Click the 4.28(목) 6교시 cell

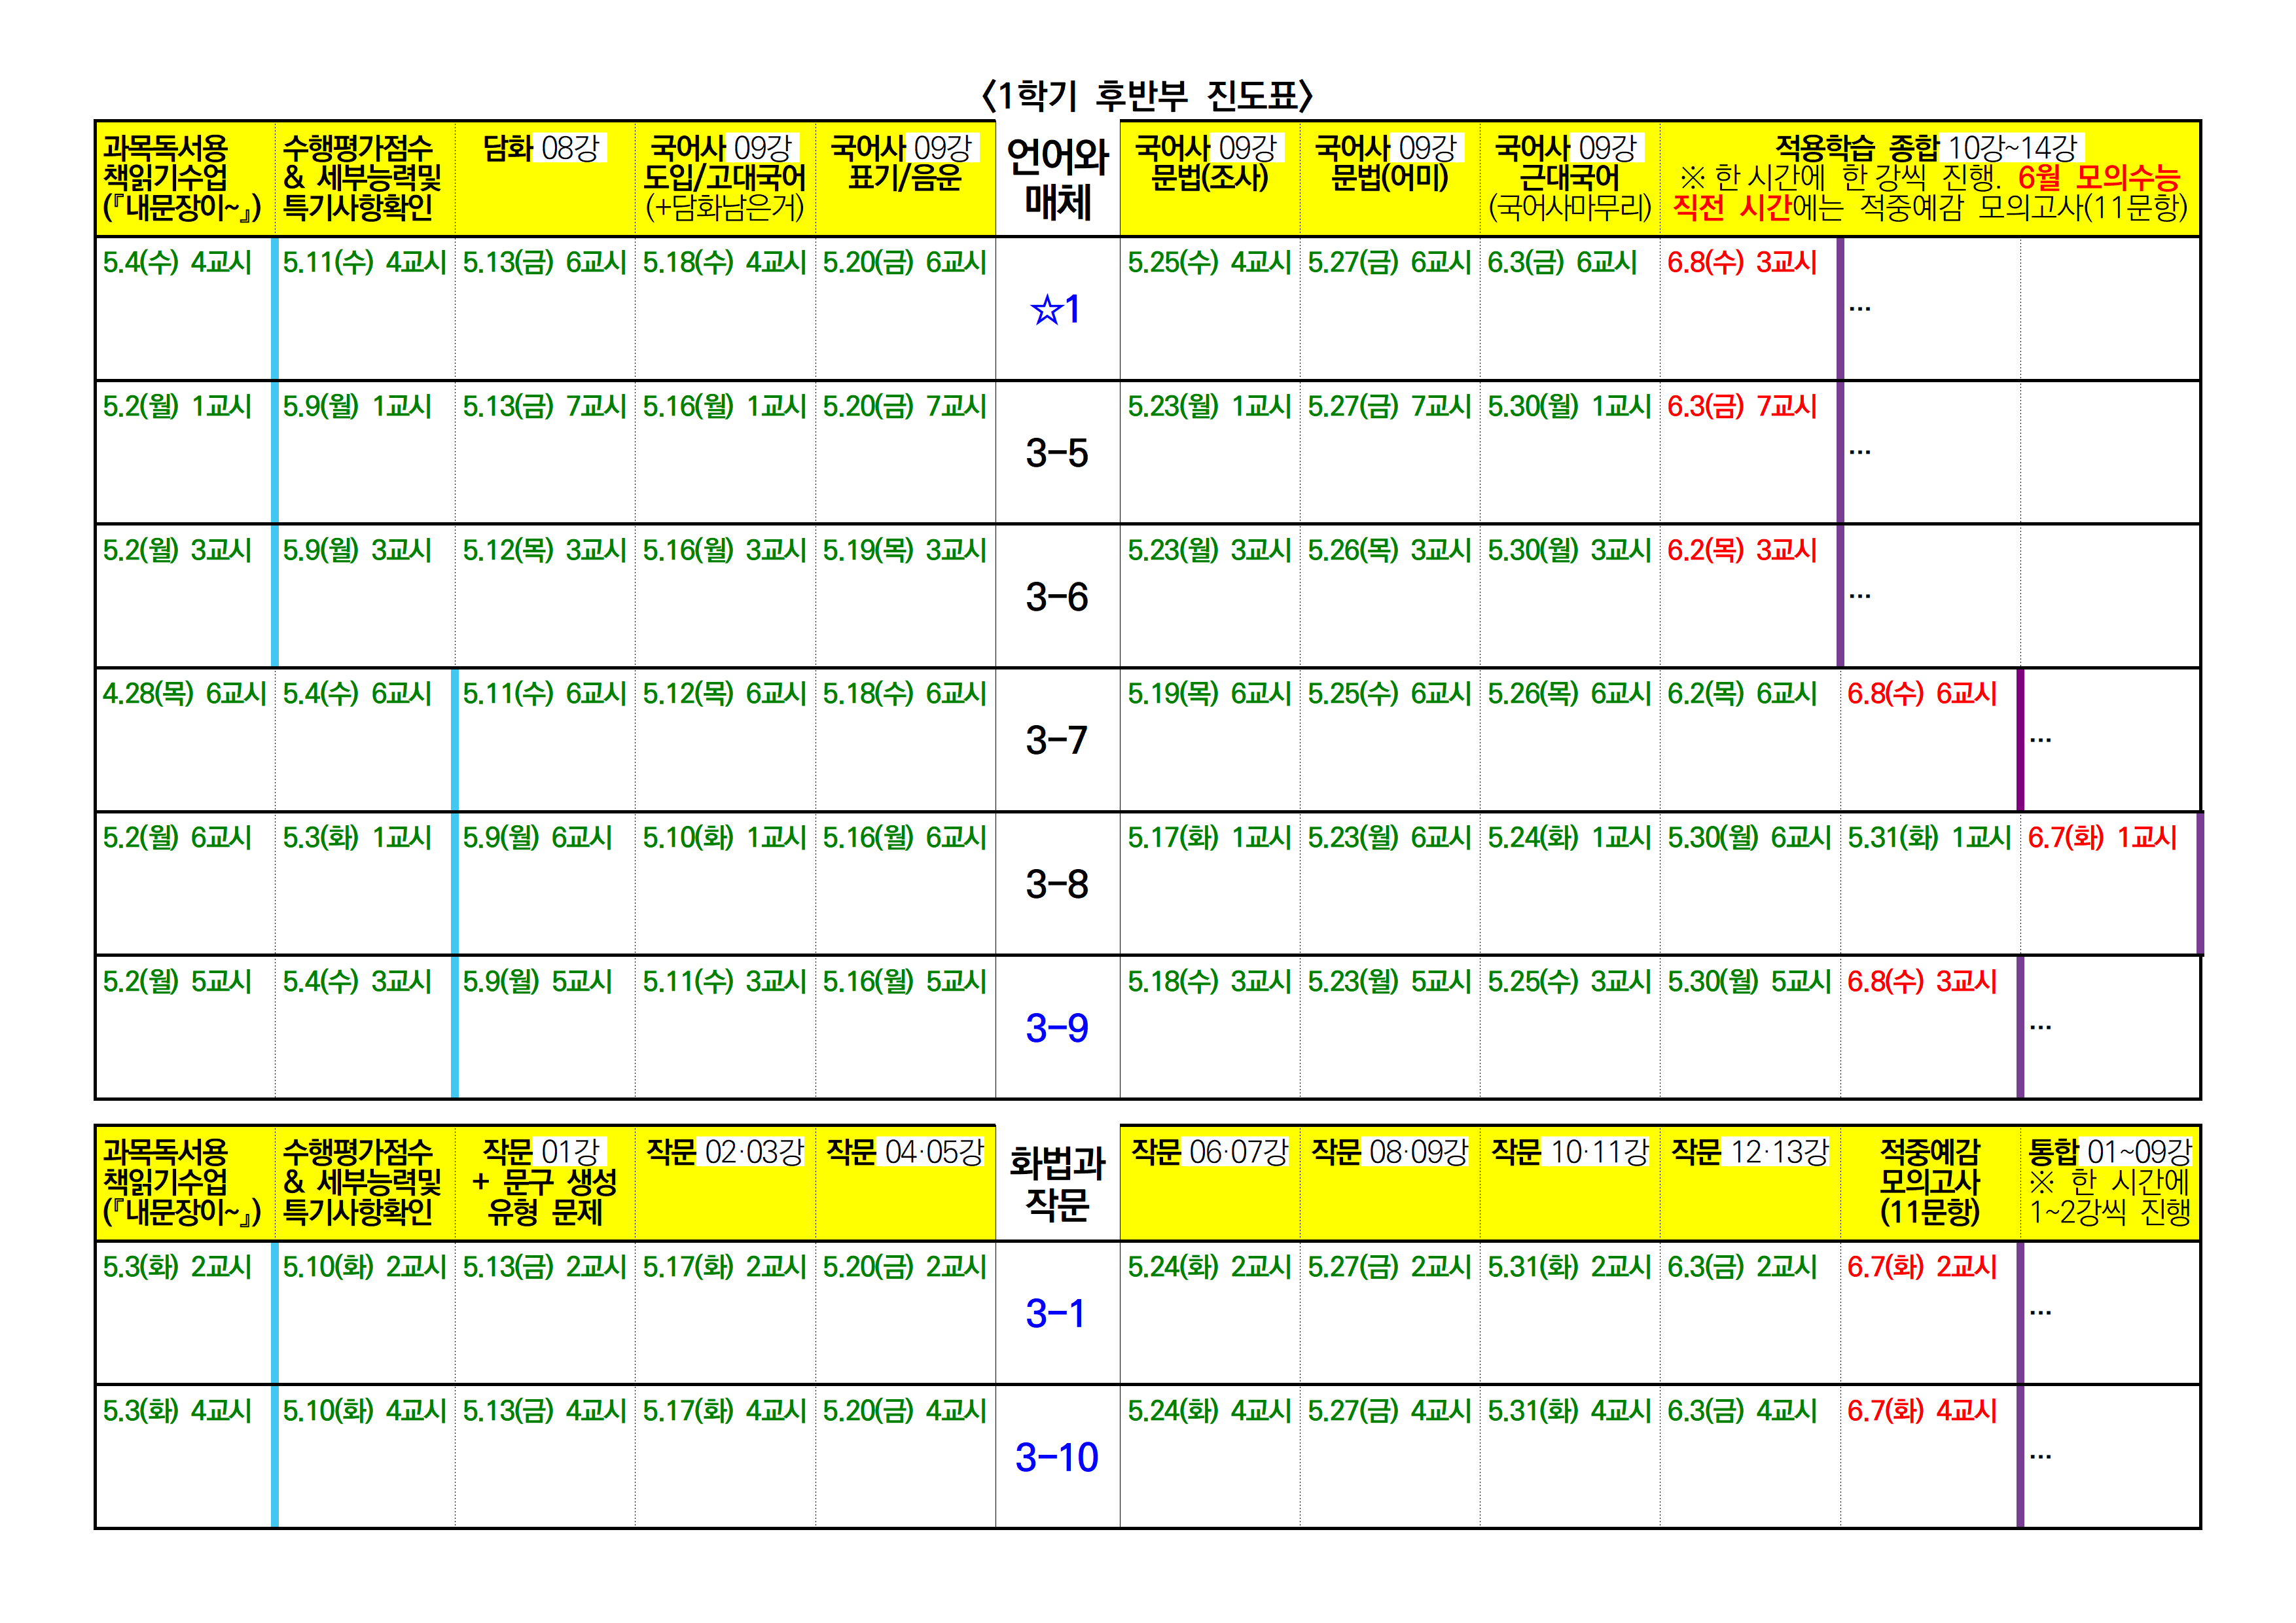click(x=184, y=694)
